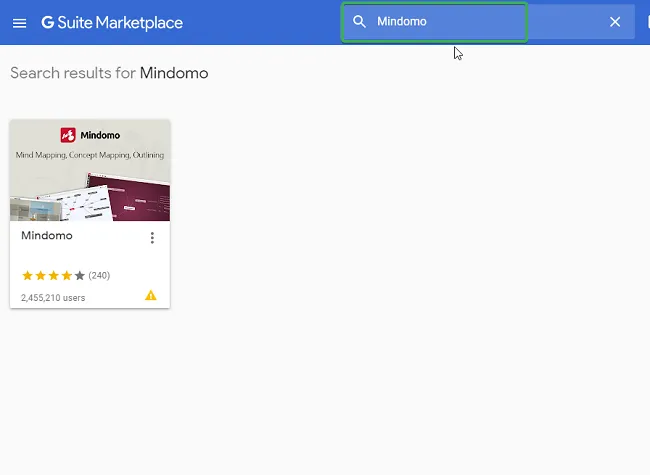Open the hamburger main menu

coord(19,23)
